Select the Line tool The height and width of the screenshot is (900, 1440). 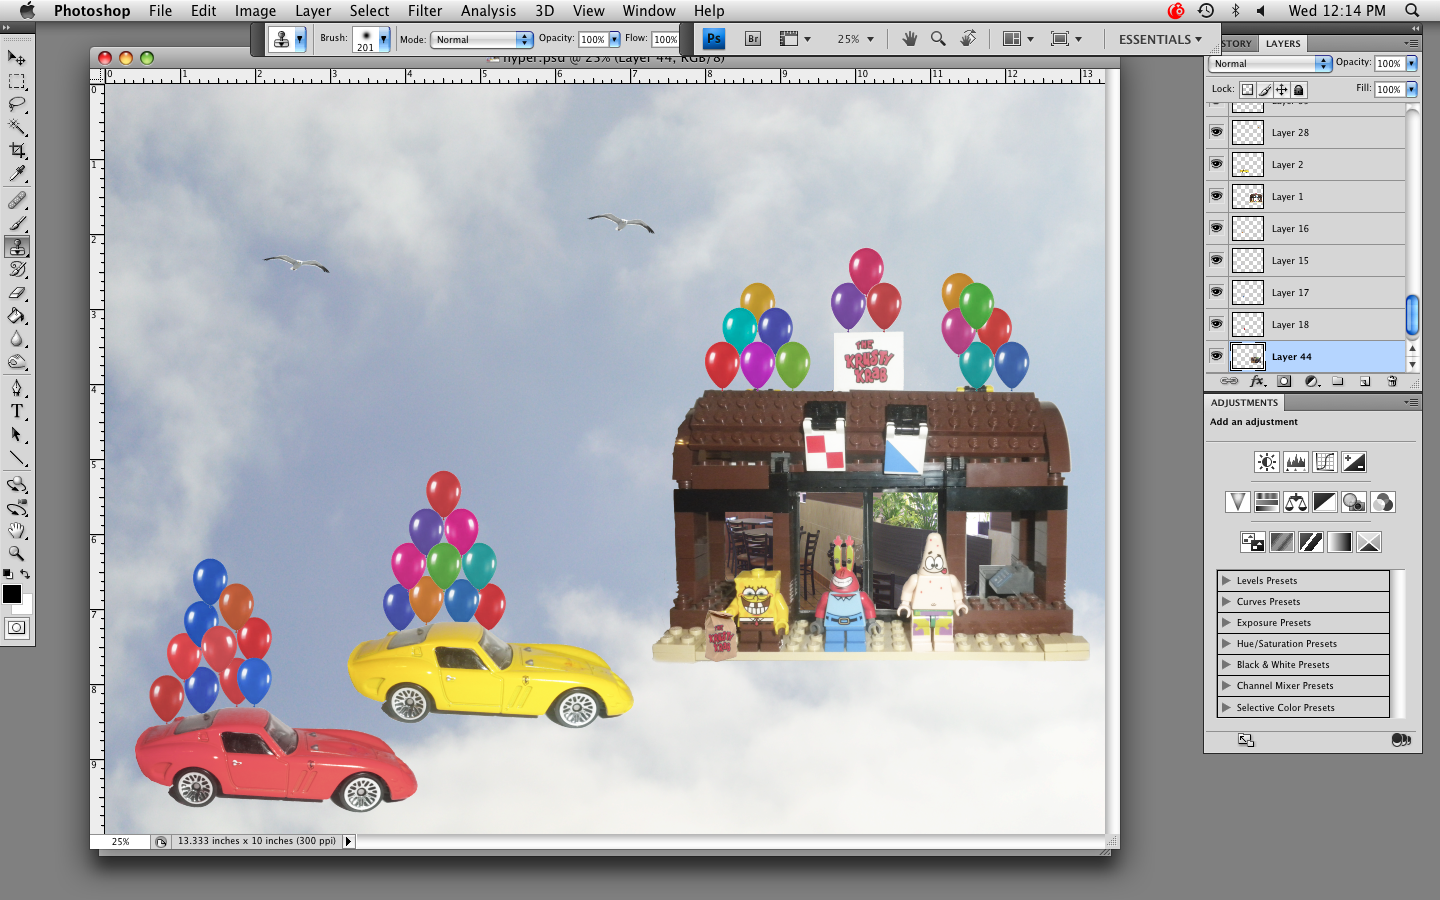click(17, 458)
